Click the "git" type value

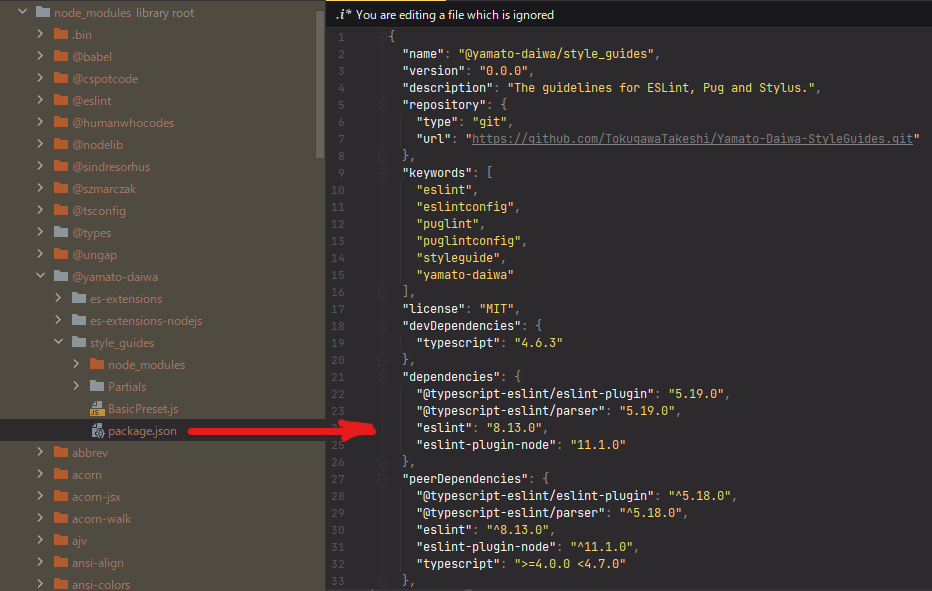coord(489,122)
